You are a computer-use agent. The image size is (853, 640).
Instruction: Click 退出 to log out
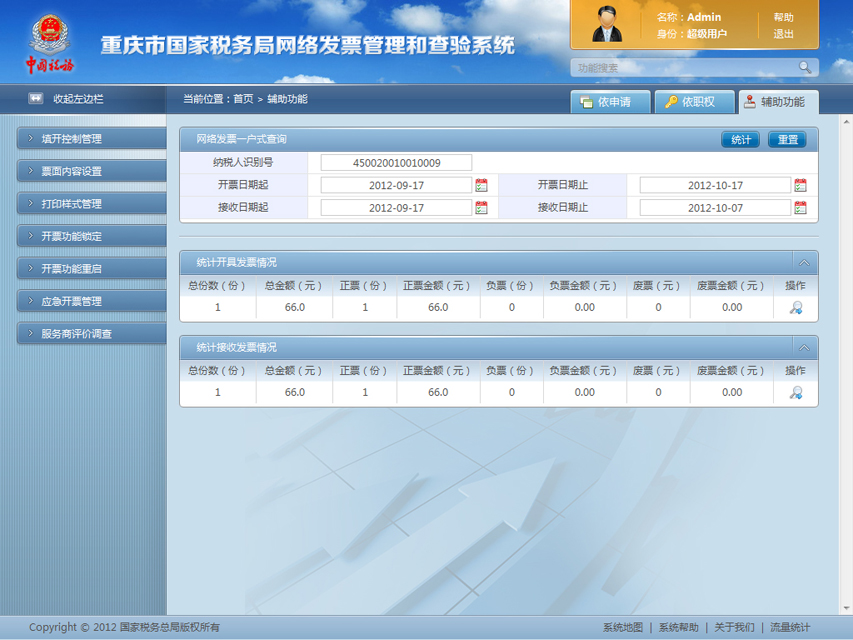coord(783,34)
